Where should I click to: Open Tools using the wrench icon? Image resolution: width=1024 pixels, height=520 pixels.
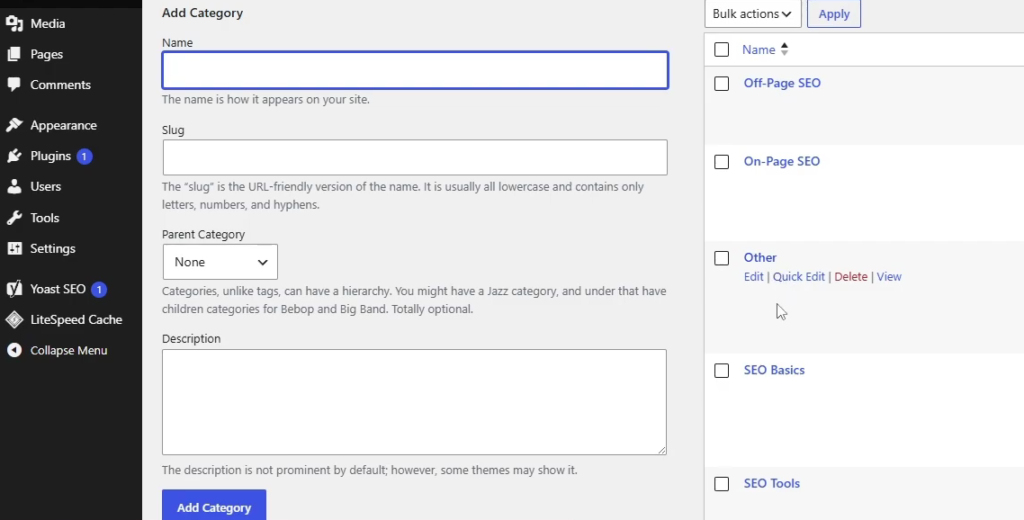coord(14,218)
